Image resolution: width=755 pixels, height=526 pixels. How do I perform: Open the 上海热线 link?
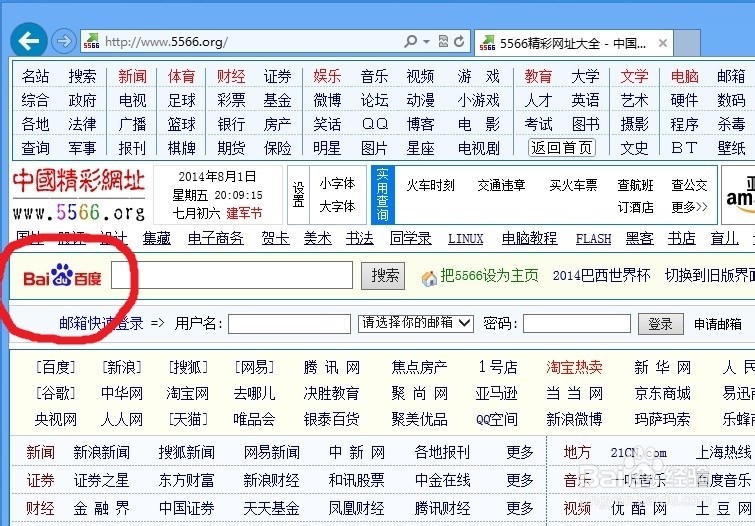click(723, 452)
